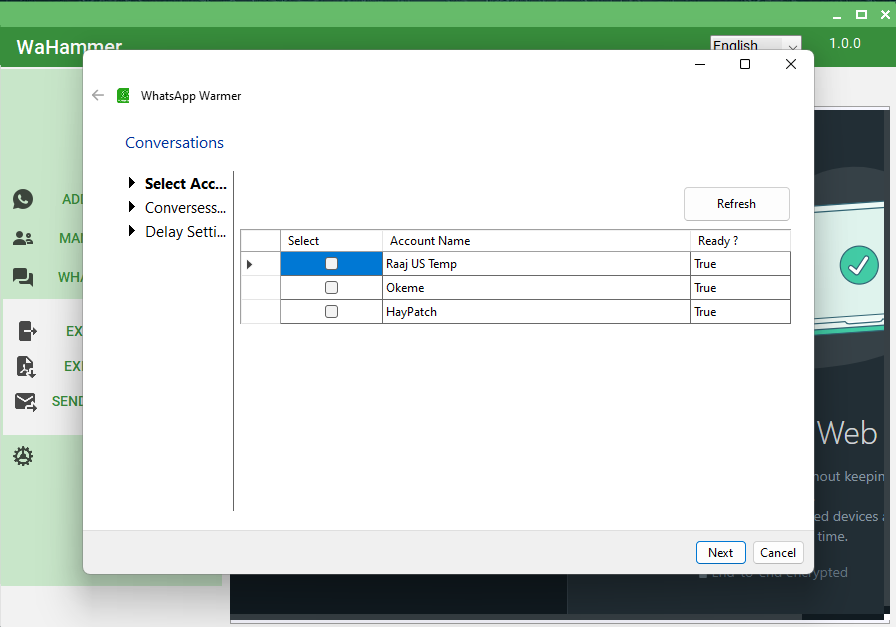The image size is (896, 627).
Task: Open settings gear icon in sidebar
Action: coord(23,457)
